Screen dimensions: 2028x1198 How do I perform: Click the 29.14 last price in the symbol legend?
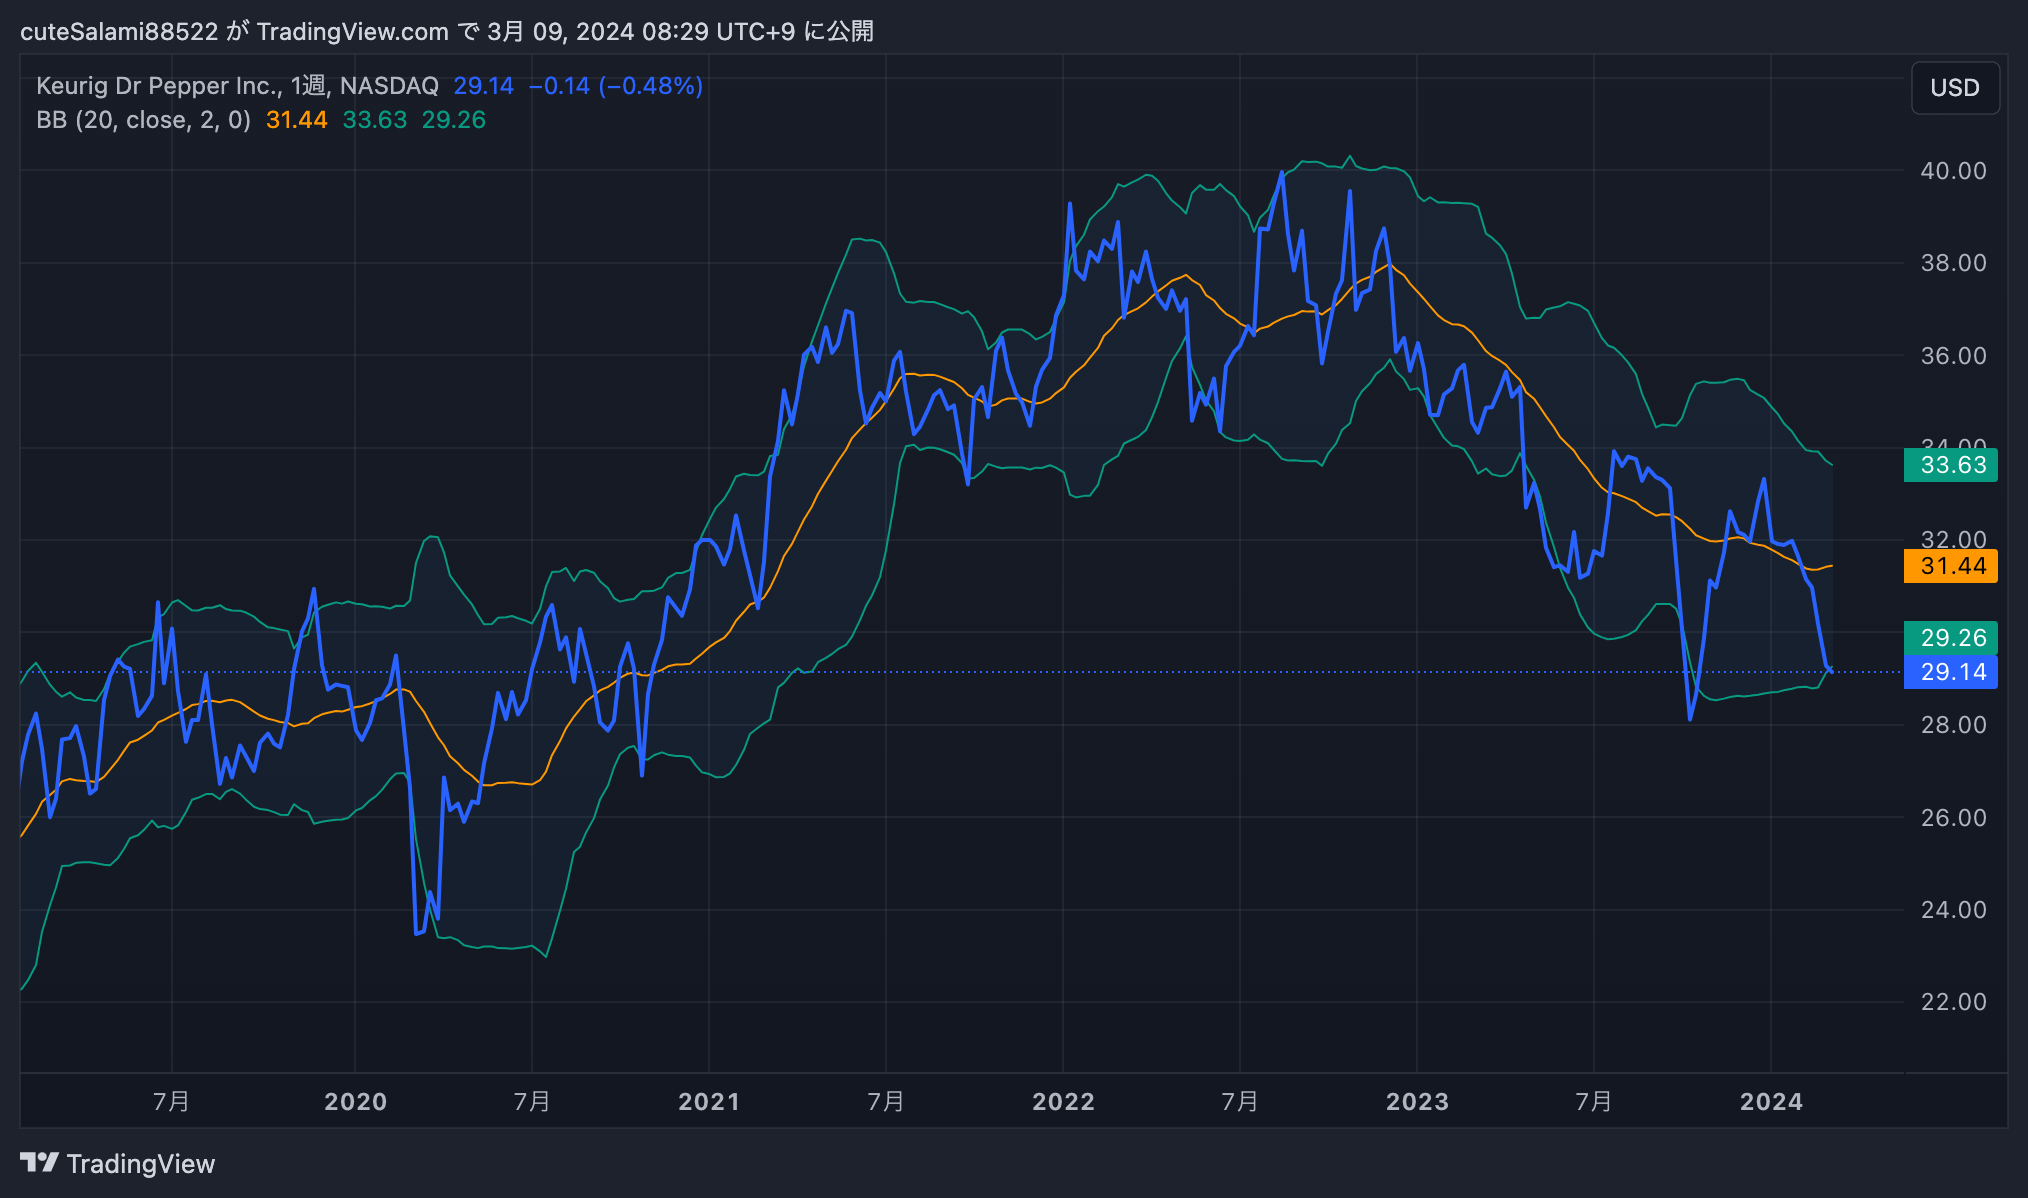click(484, 86)
